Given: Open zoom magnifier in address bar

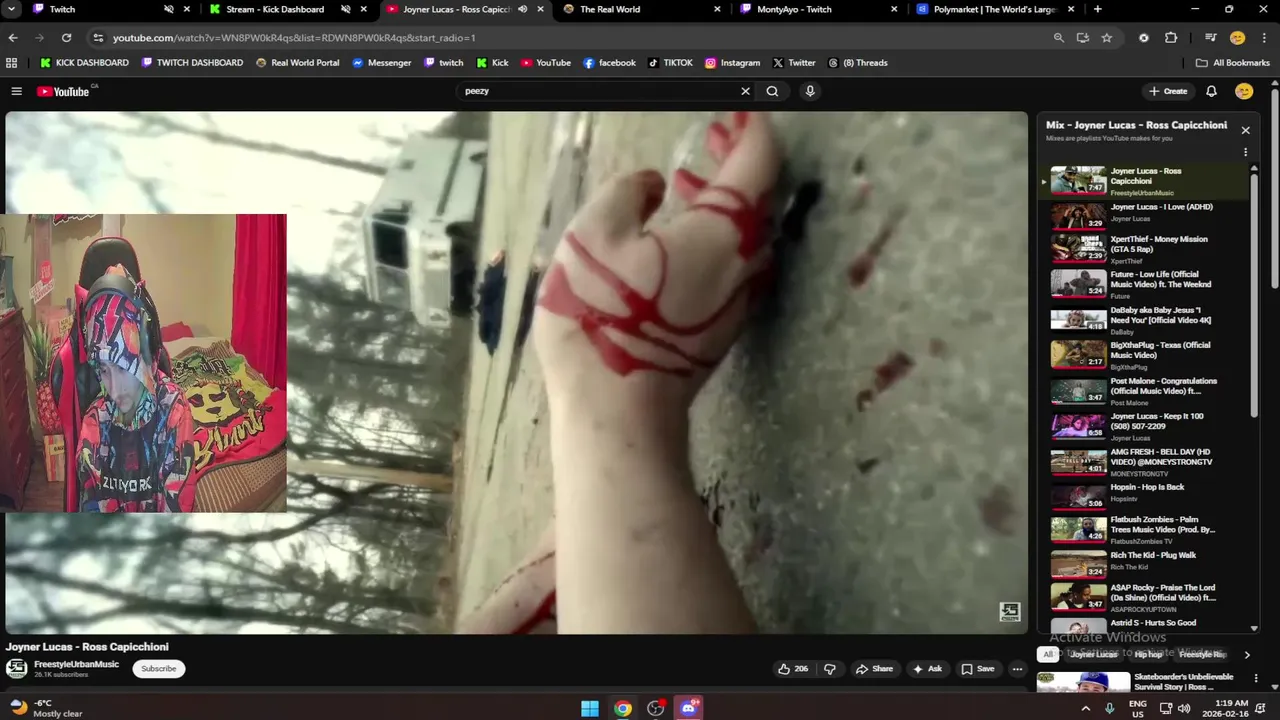Looking at the screenshot, I should [x=1059, y=37].
